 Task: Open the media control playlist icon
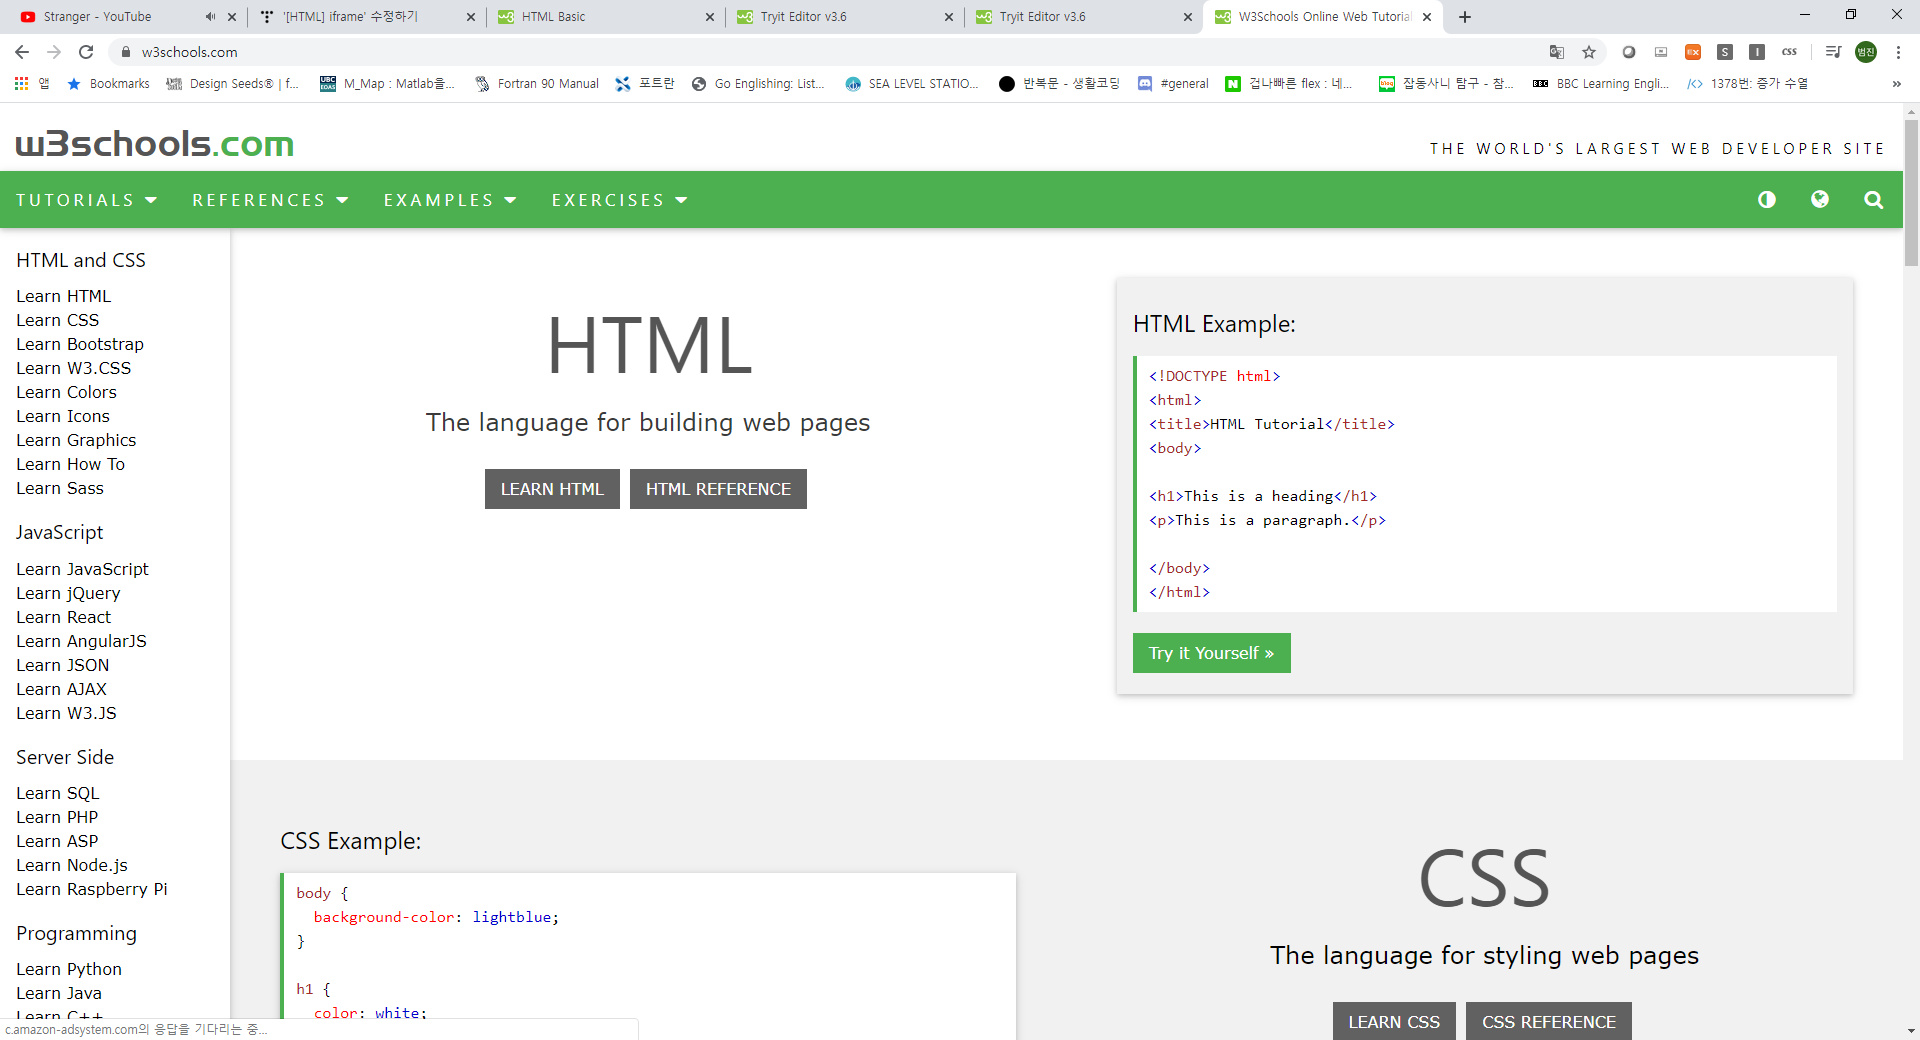click(x=1833, y=52)
